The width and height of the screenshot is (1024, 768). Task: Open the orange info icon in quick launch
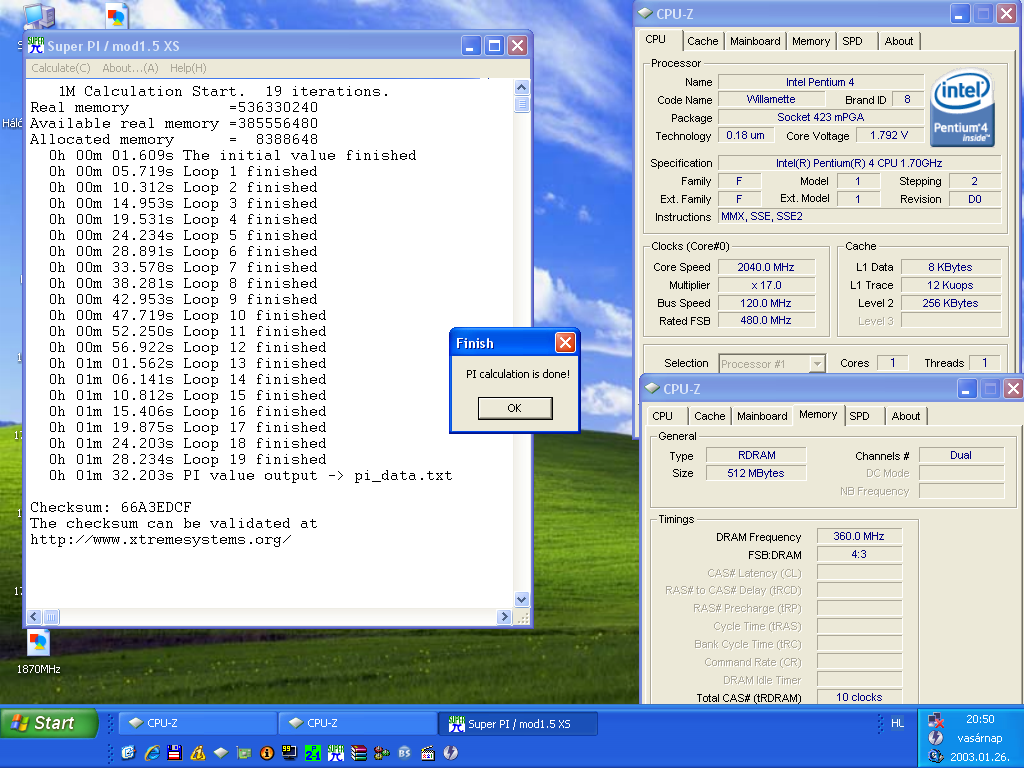coord(266,753)
